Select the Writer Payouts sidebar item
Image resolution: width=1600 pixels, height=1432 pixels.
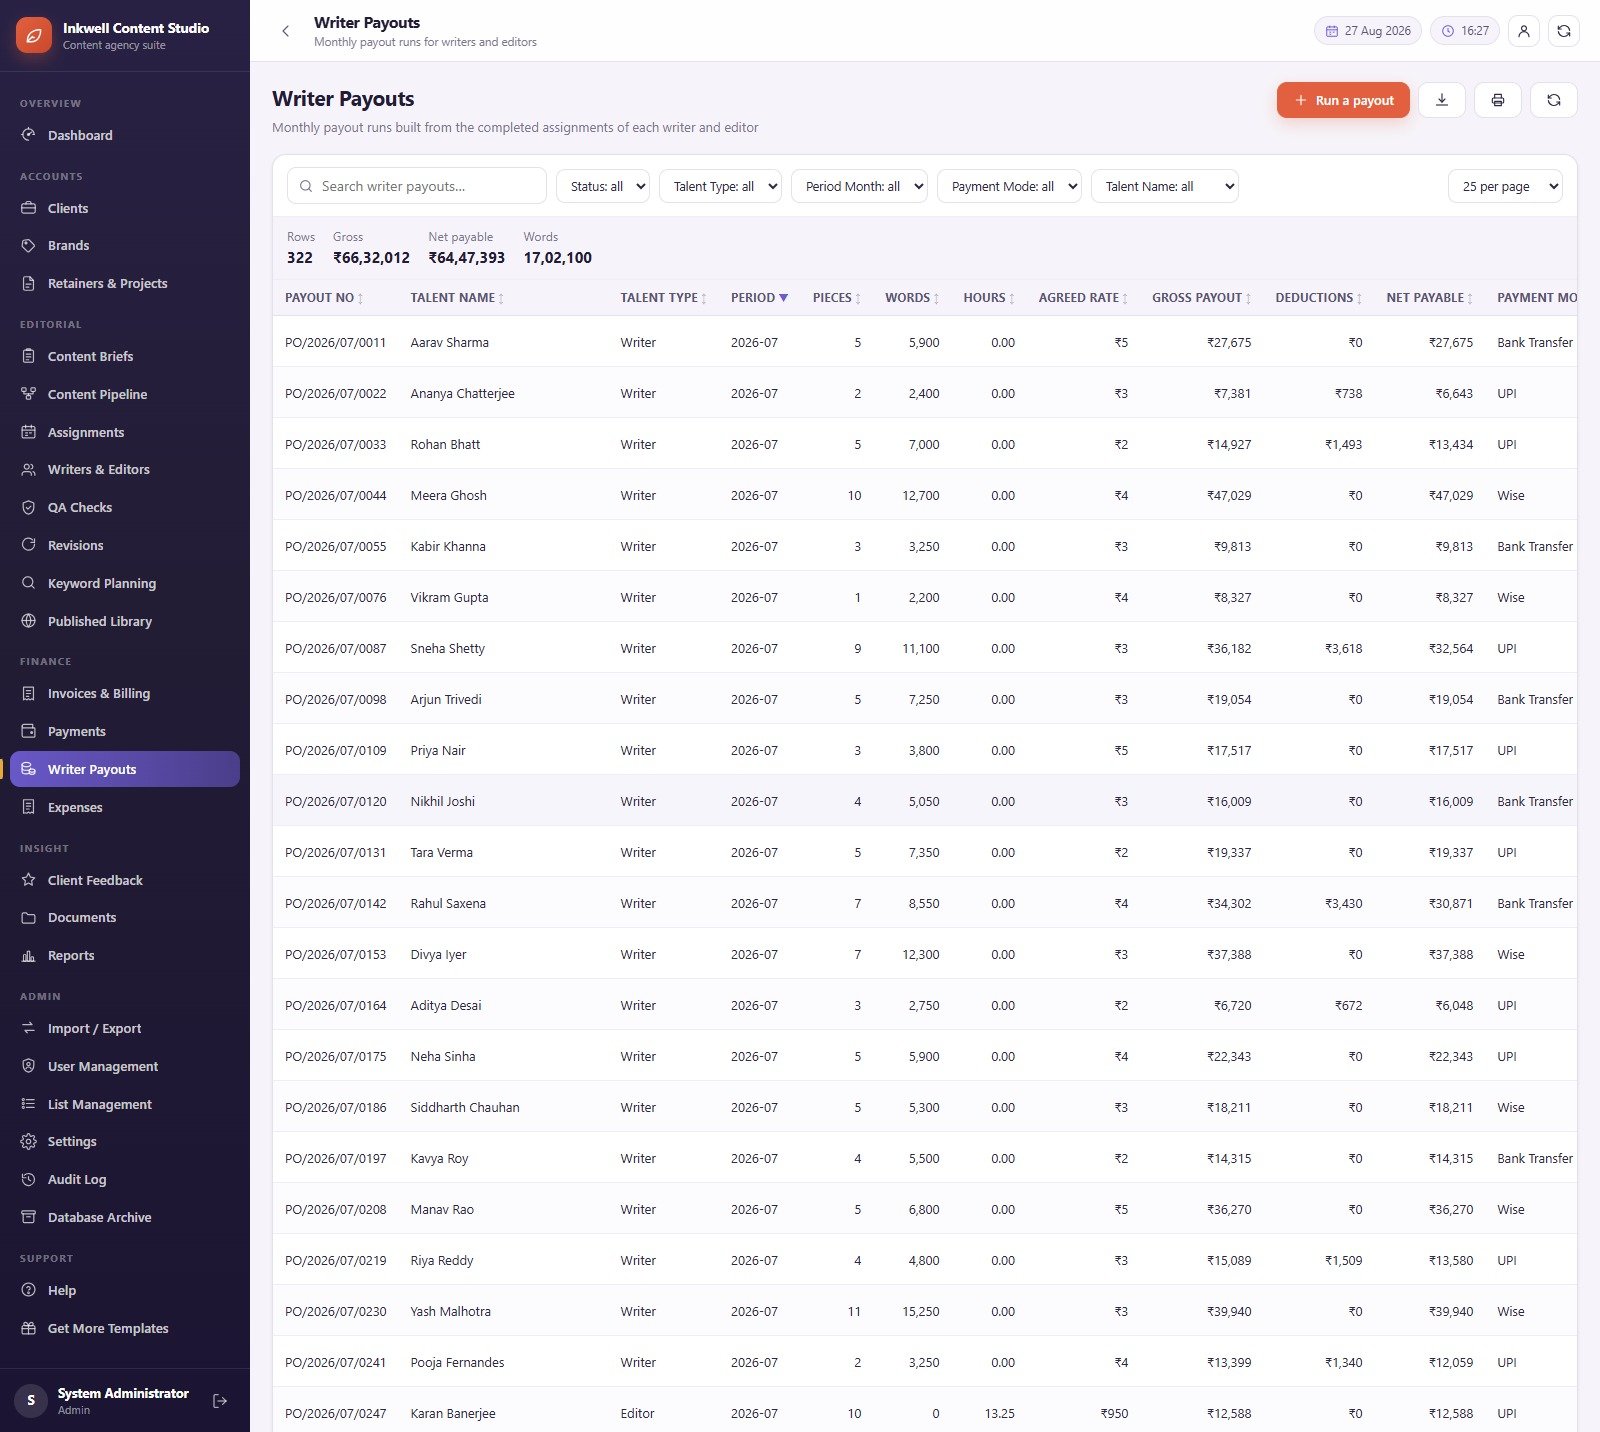pos(125,769)
